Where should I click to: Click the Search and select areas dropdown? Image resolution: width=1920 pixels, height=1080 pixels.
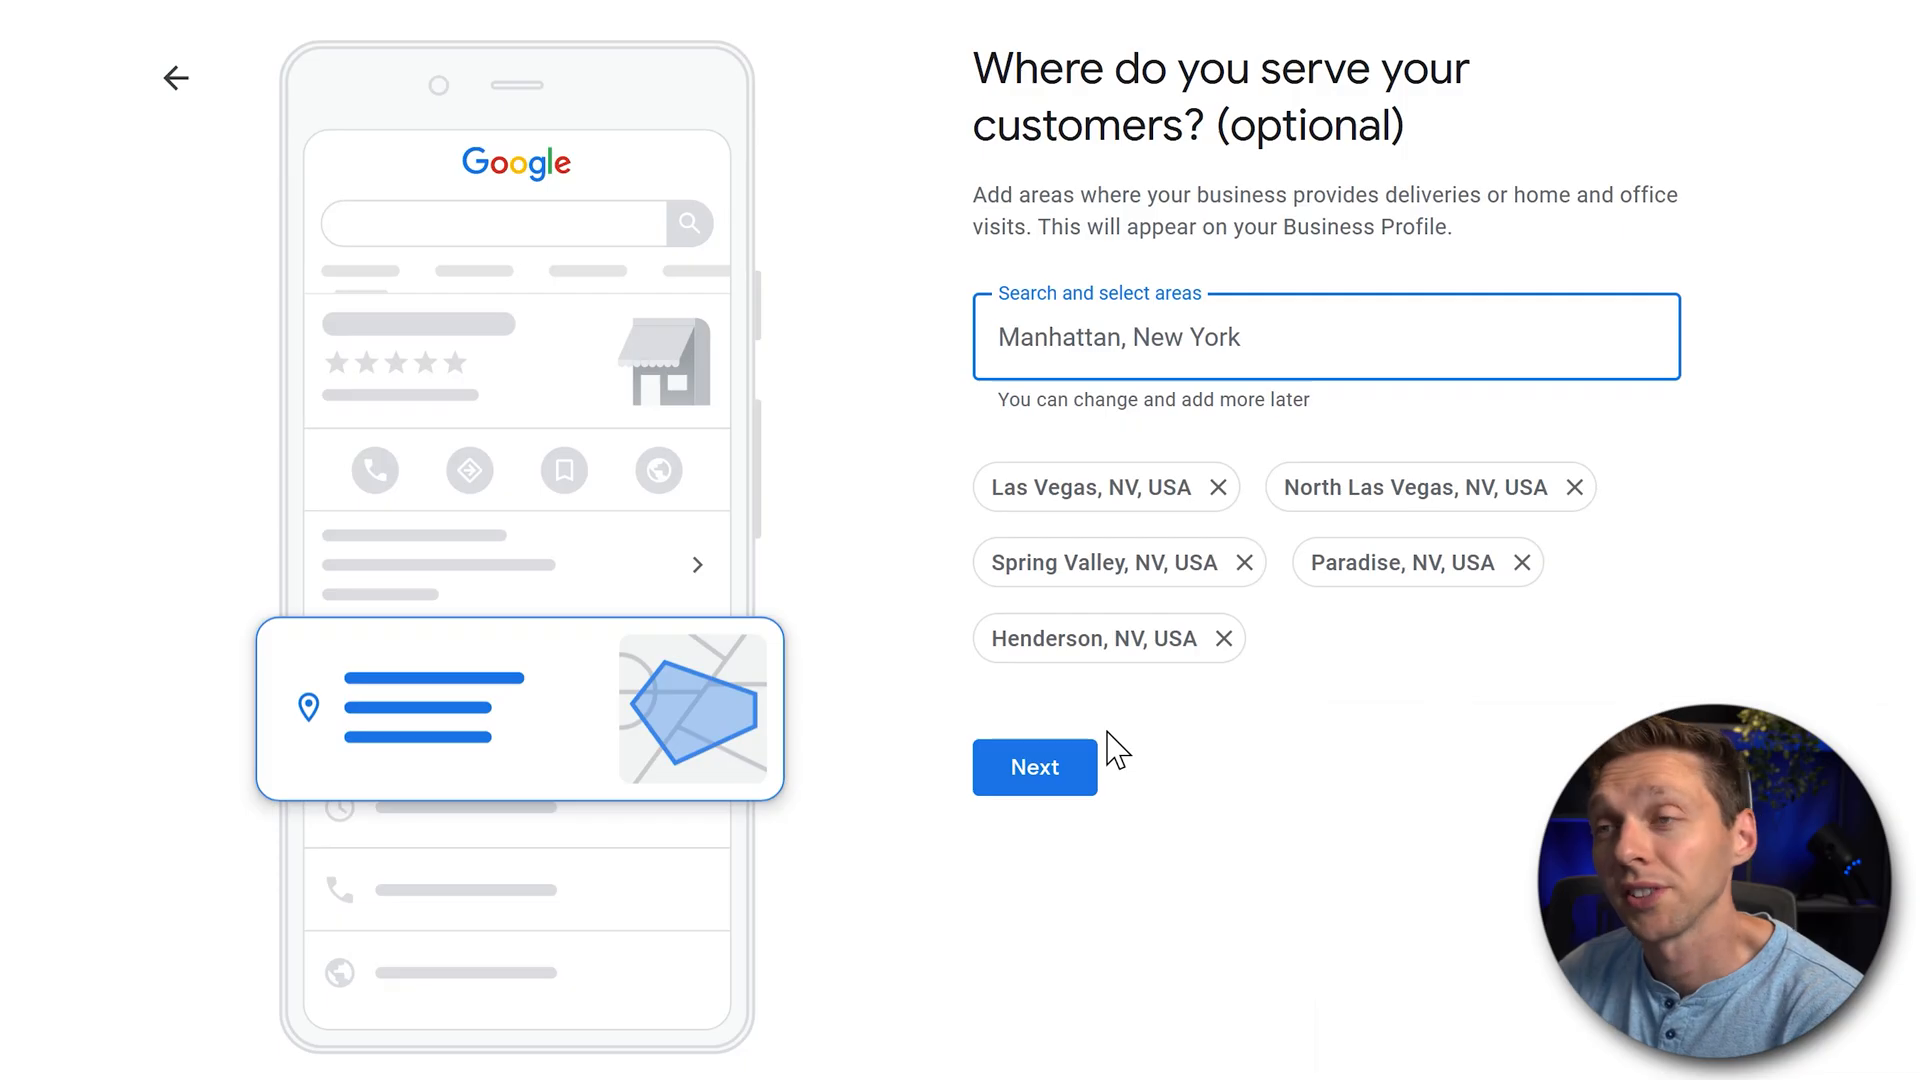1325,336
